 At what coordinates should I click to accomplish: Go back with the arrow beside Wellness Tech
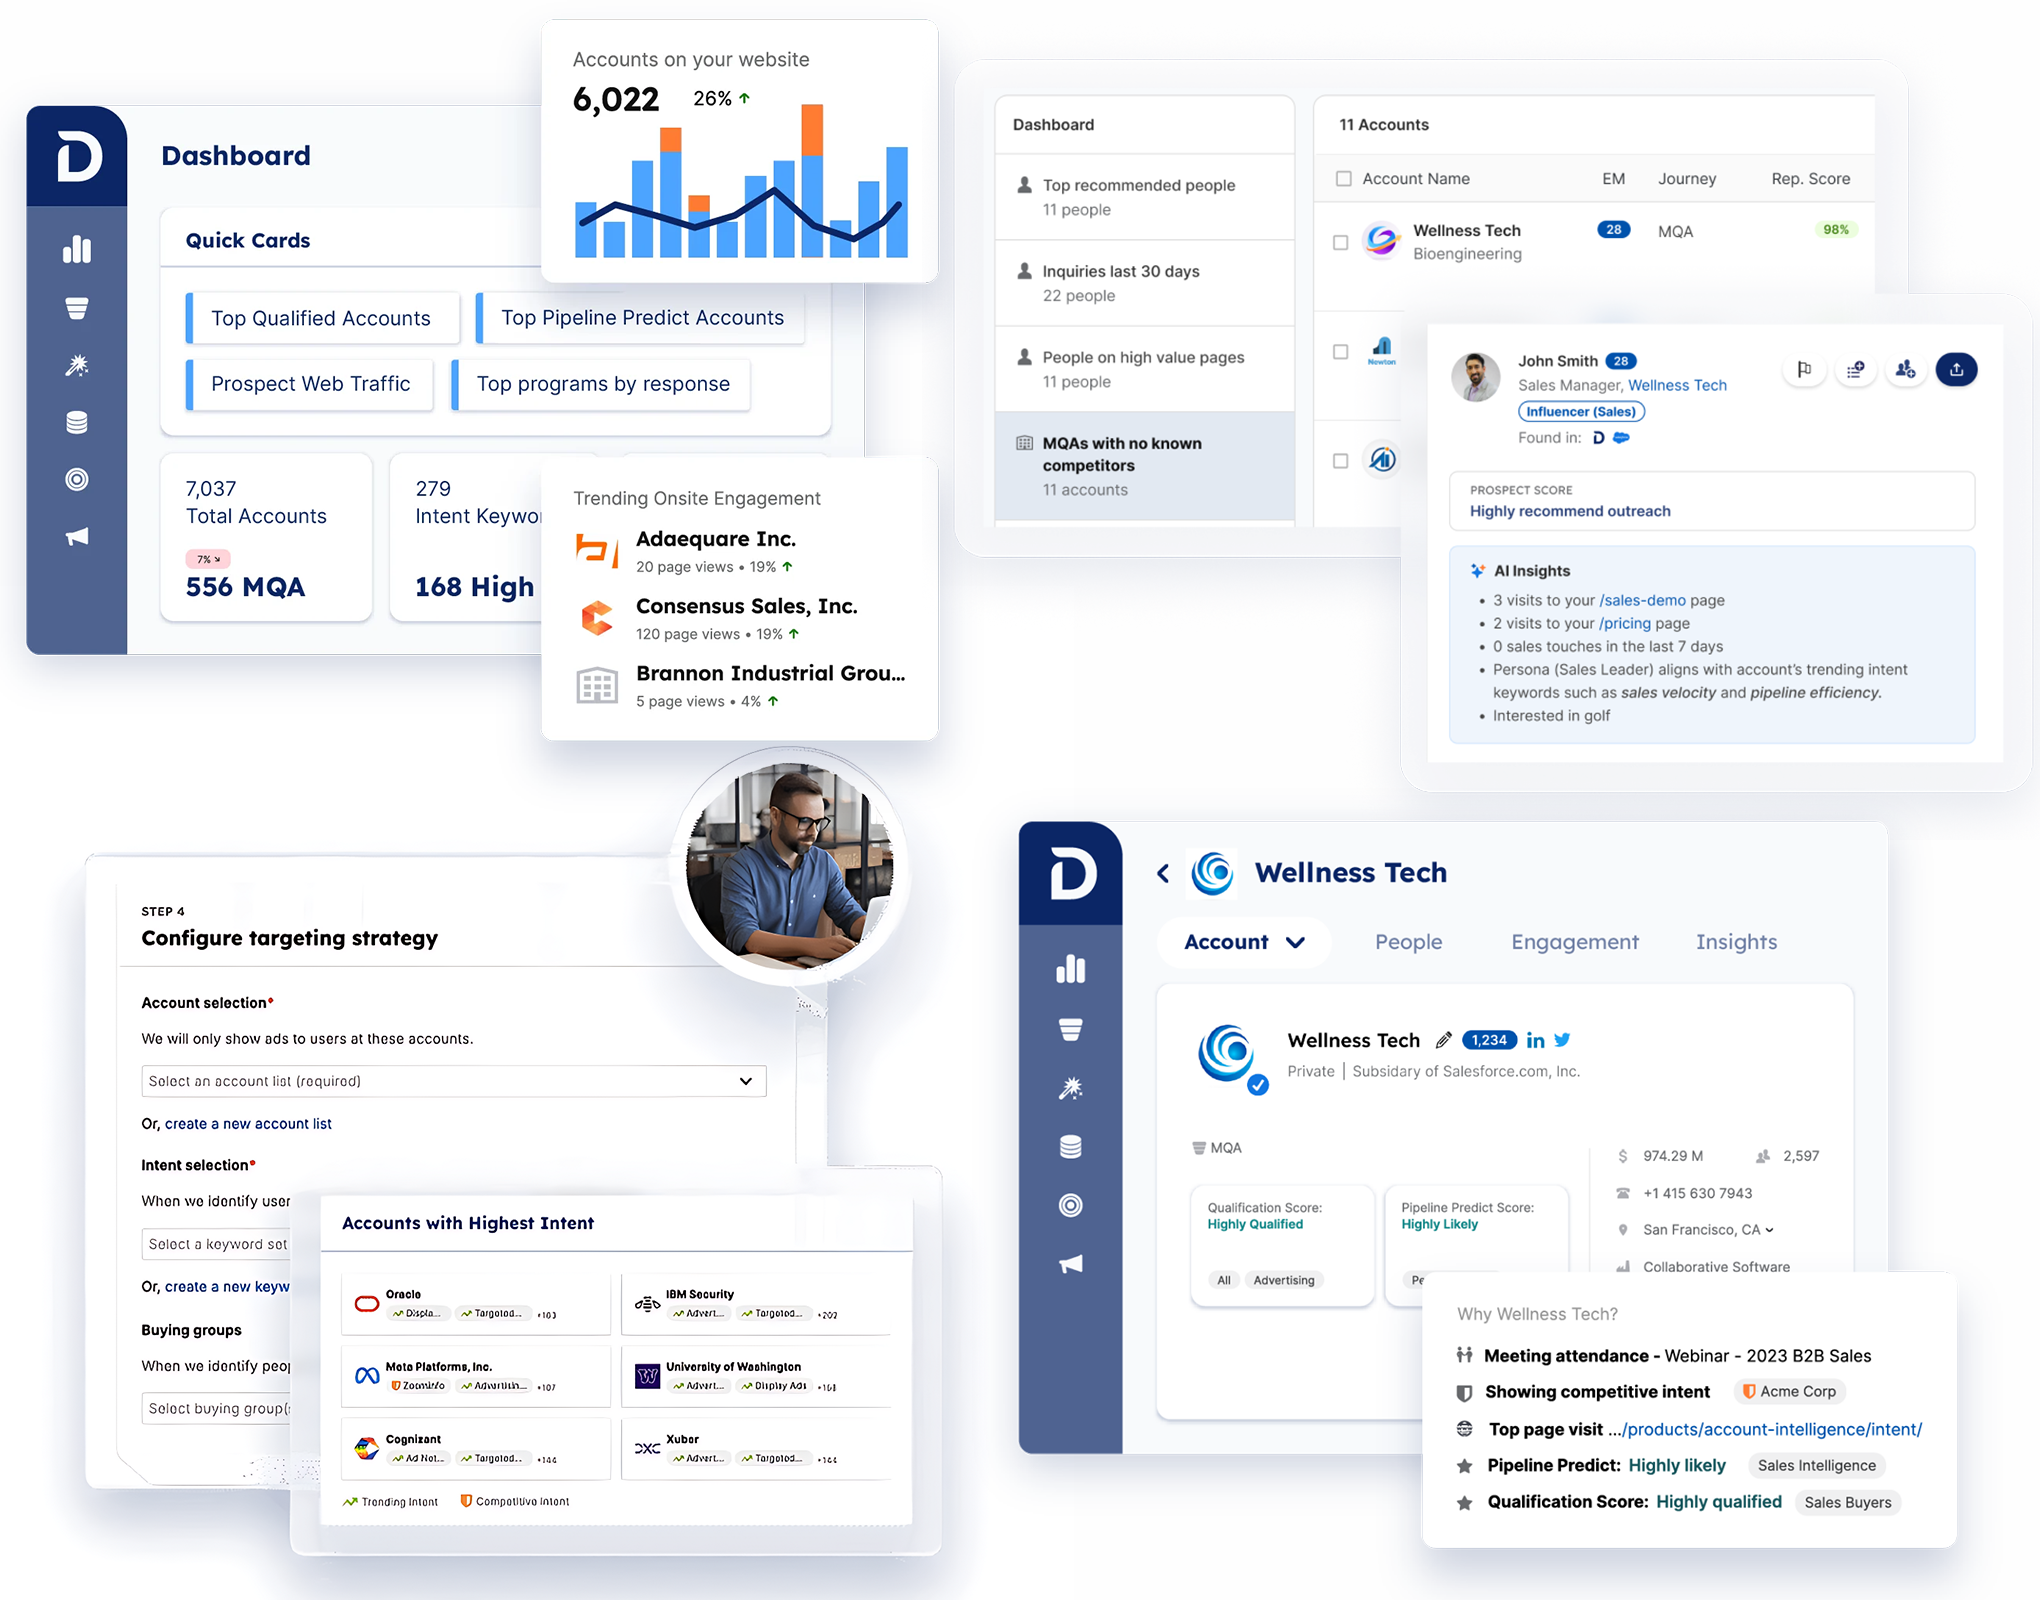point(1163,873)
